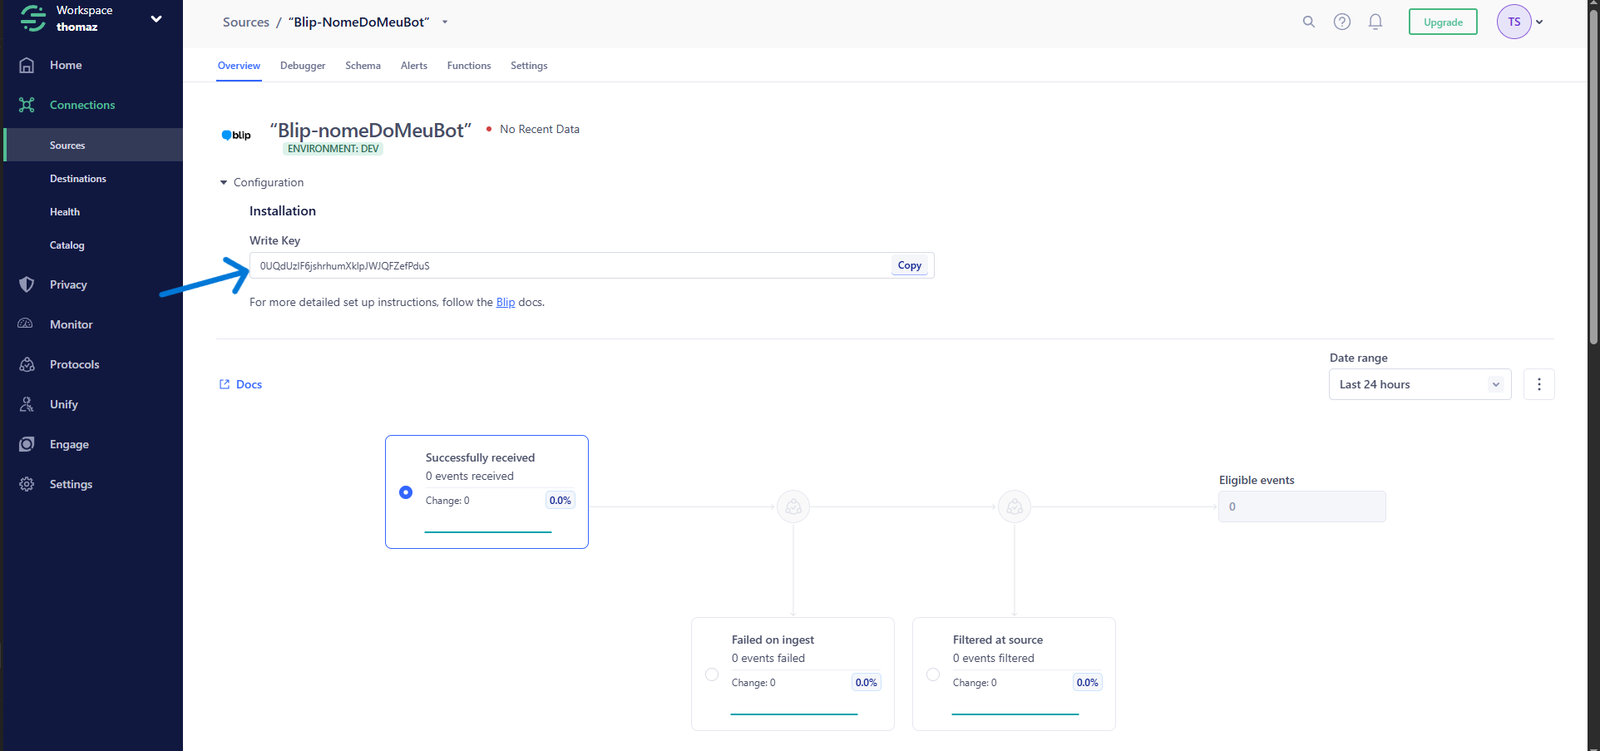
Task: Copy the Write Key
Action: pyautogui.click(x=910, y=265)
